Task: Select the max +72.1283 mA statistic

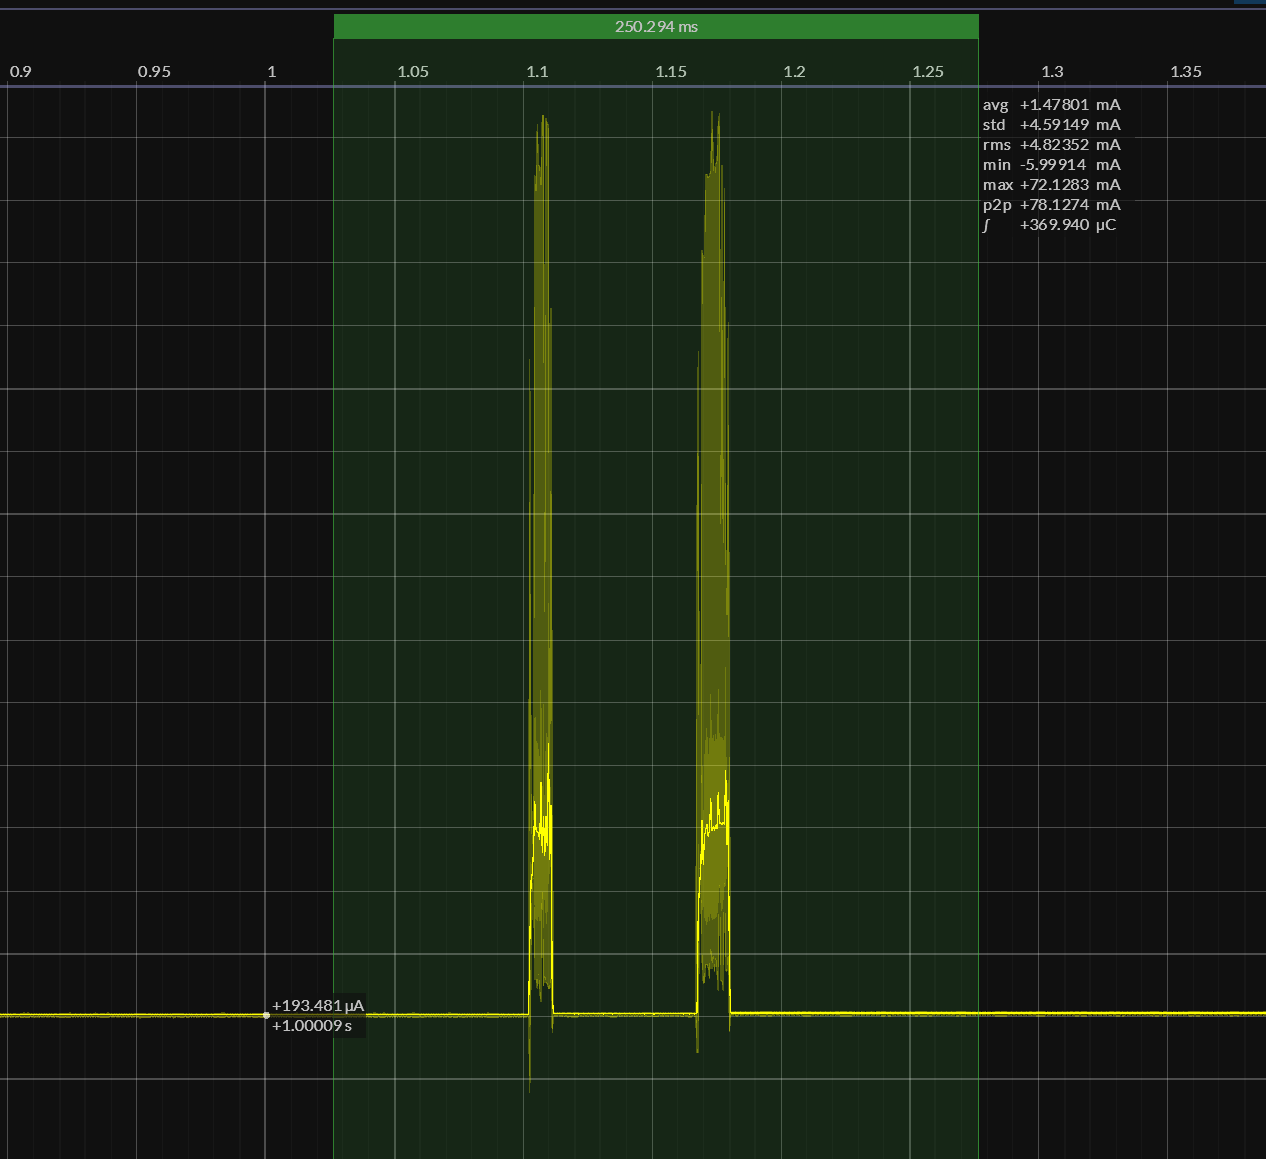Action: click(x=1051, y=185)
